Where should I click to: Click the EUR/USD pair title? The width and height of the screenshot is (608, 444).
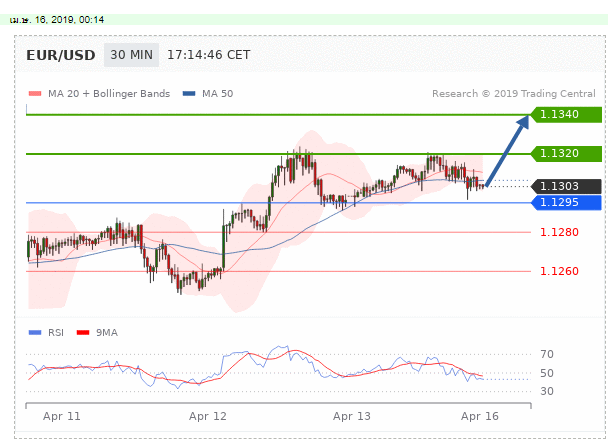click(60, 55)
